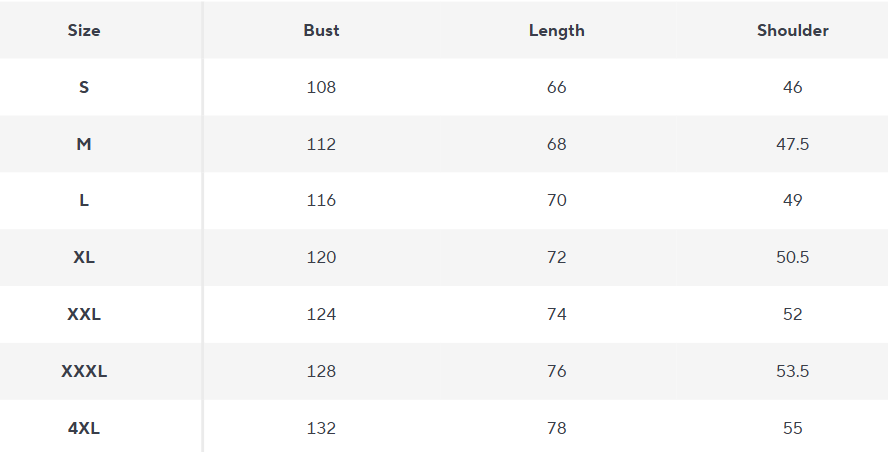Select the XL size row label

[84, 257]
